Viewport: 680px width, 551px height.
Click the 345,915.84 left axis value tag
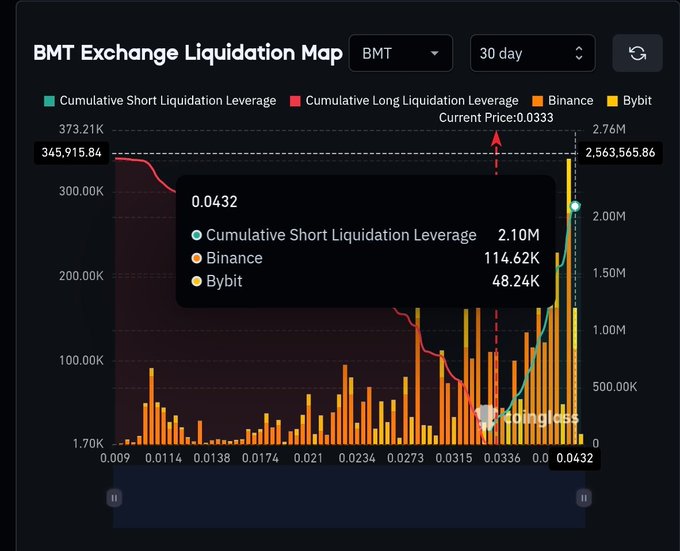tap(72, 153)
